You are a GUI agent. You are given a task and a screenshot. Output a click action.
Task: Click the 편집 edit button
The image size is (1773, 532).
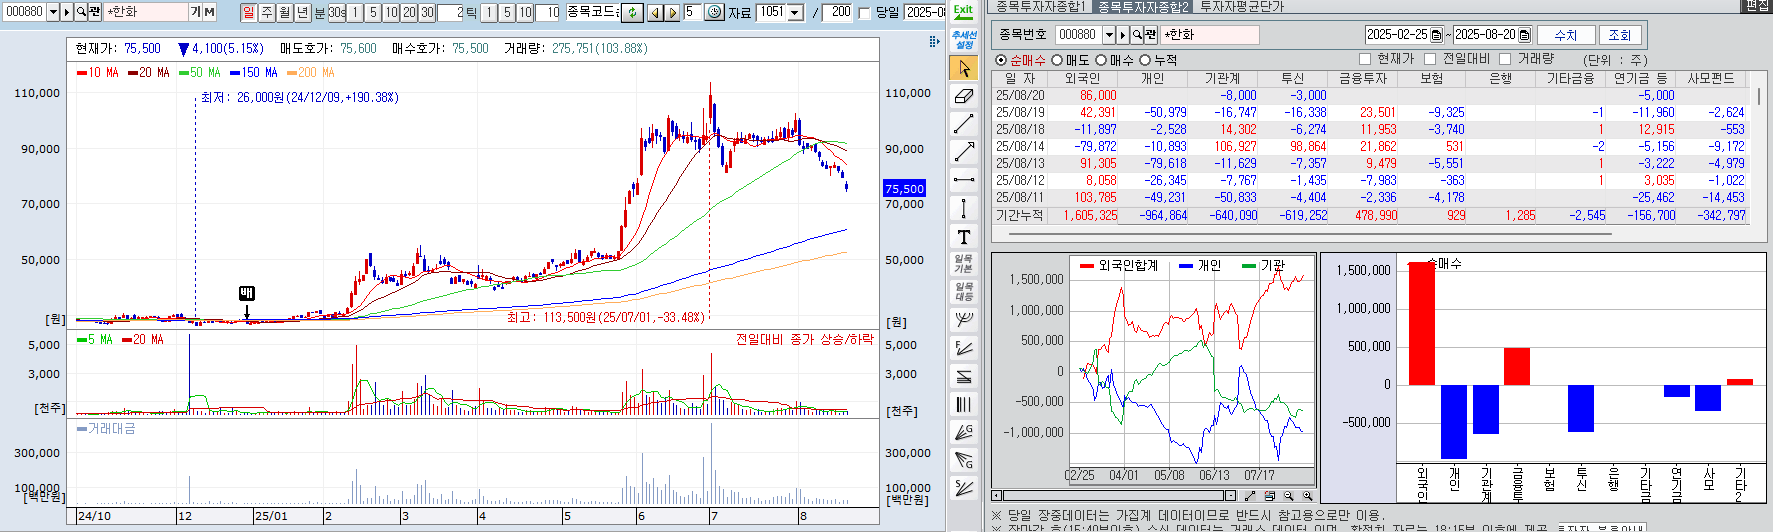coord(1757,6)
